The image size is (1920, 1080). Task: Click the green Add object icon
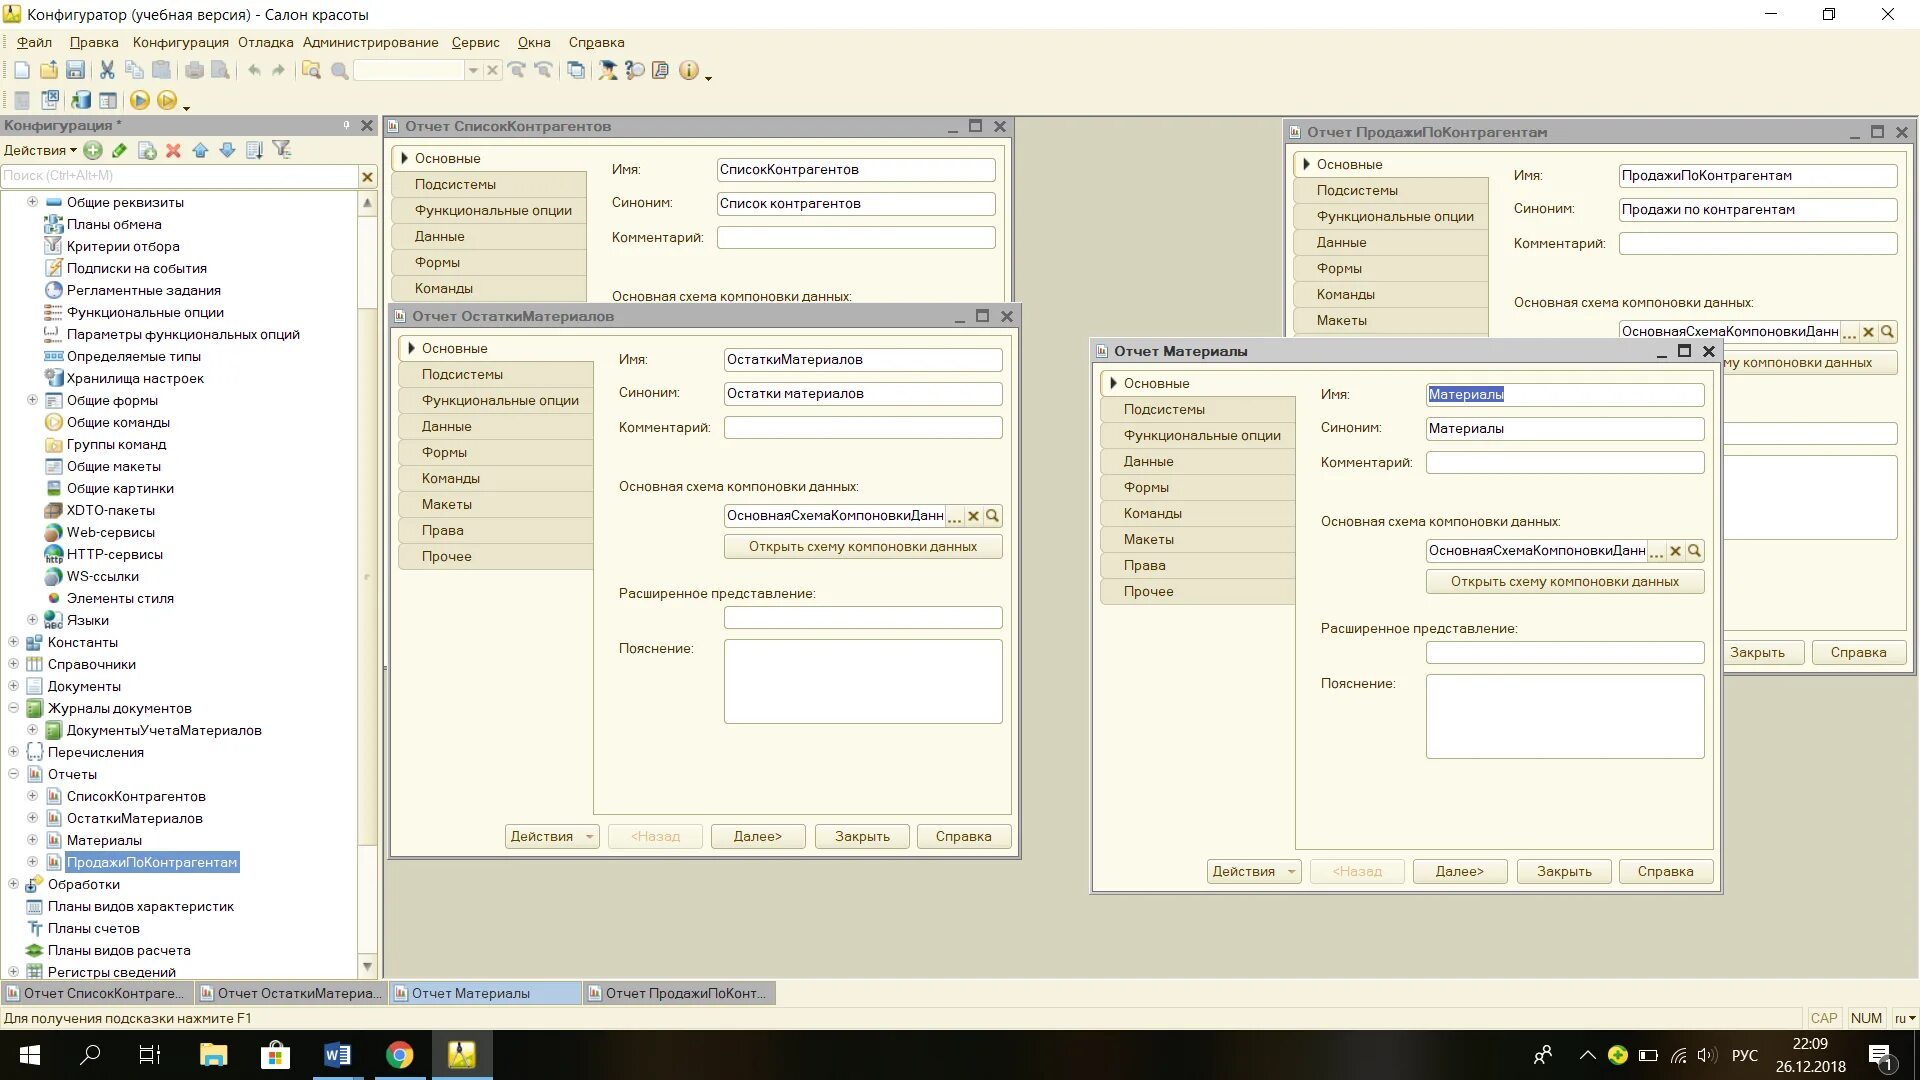point(93,150)
